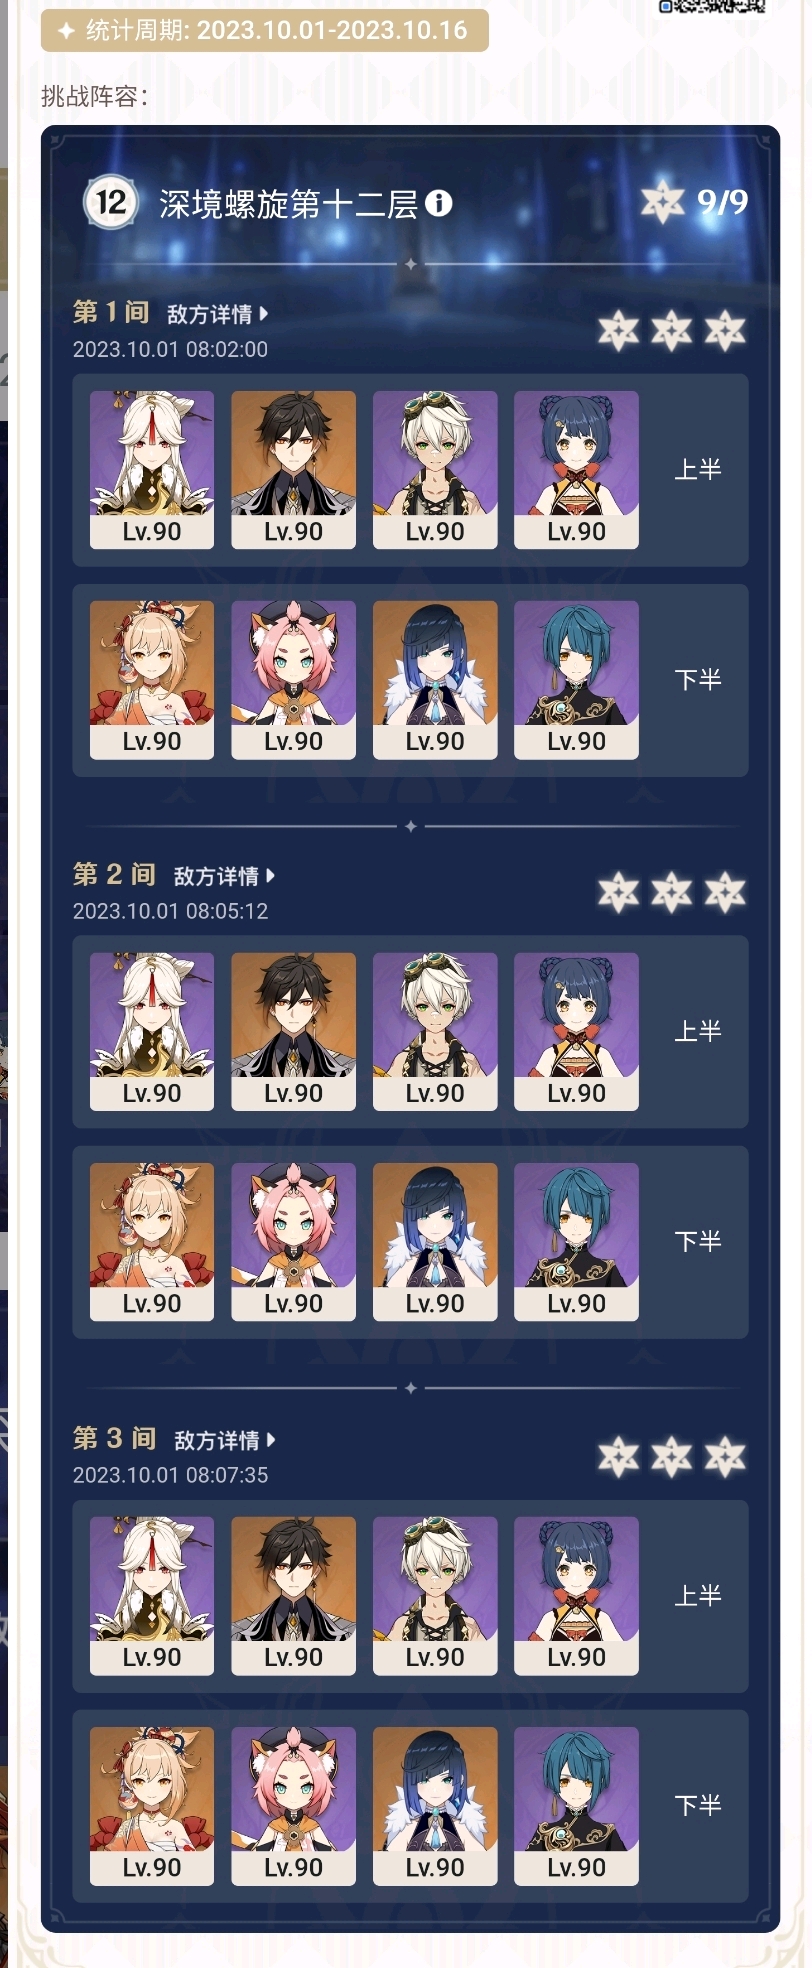Select Zhongli avatar in 第 1 间 上半

(x=293, y=469)
